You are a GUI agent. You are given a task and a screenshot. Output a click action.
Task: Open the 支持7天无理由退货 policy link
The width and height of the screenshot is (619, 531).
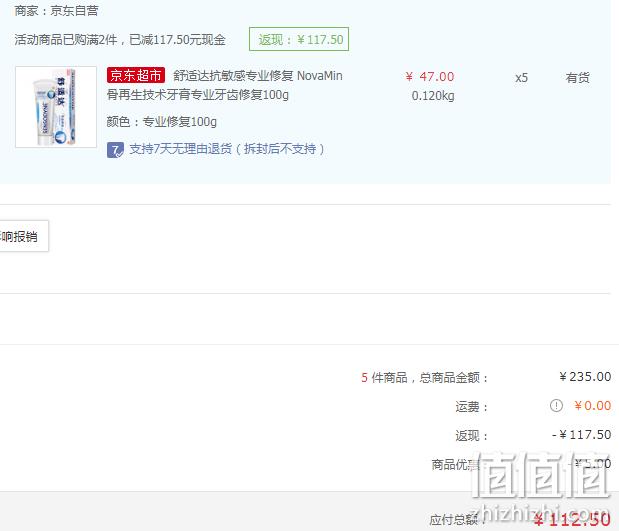click(x=227, y=149)
